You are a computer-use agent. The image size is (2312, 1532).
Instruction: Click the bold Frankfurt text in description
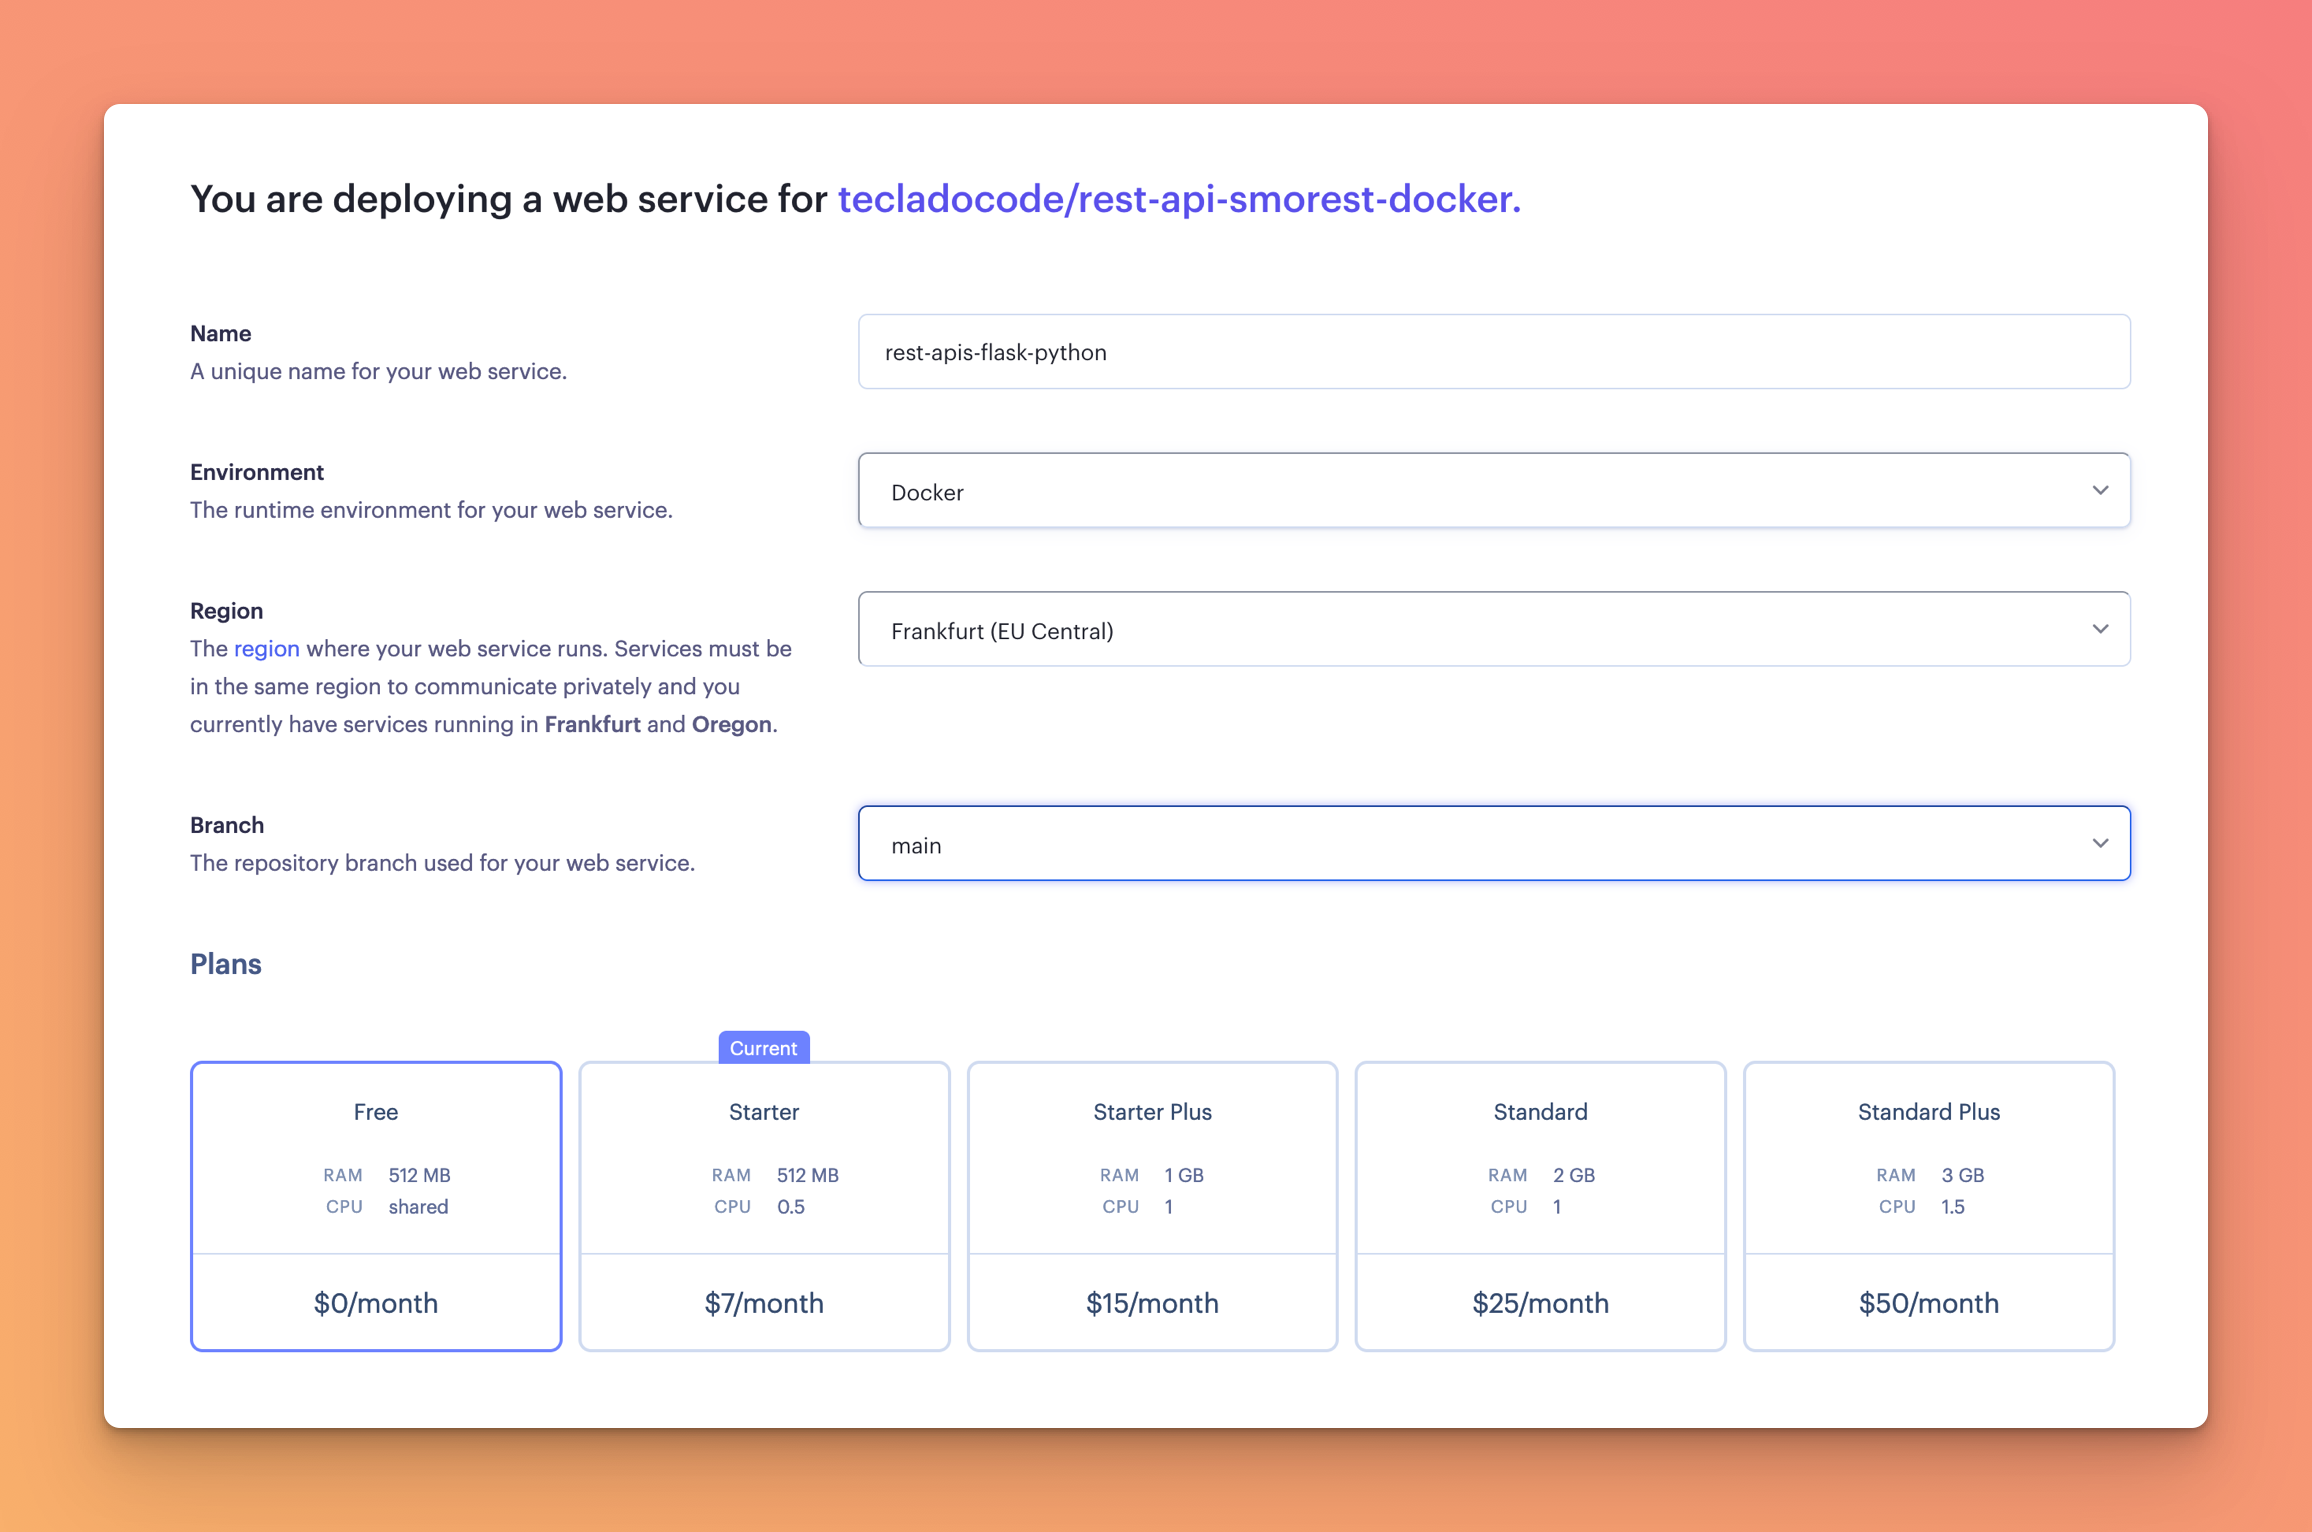tap(592, 725)
